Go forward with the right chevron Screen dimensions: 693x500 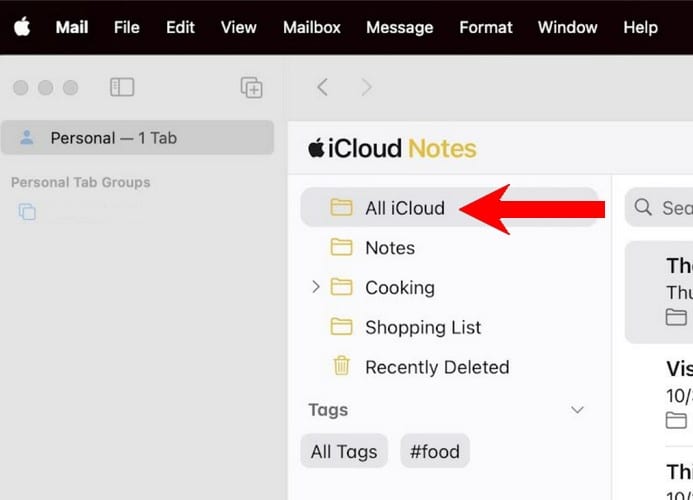point(366,88)
